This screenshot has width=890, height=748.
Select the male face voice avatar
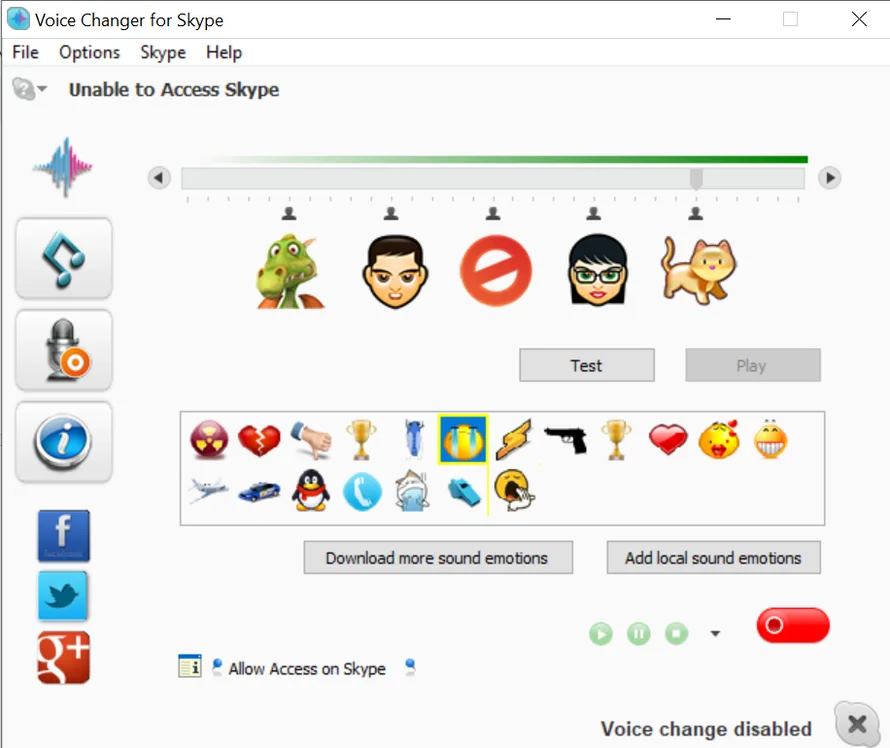395,271
